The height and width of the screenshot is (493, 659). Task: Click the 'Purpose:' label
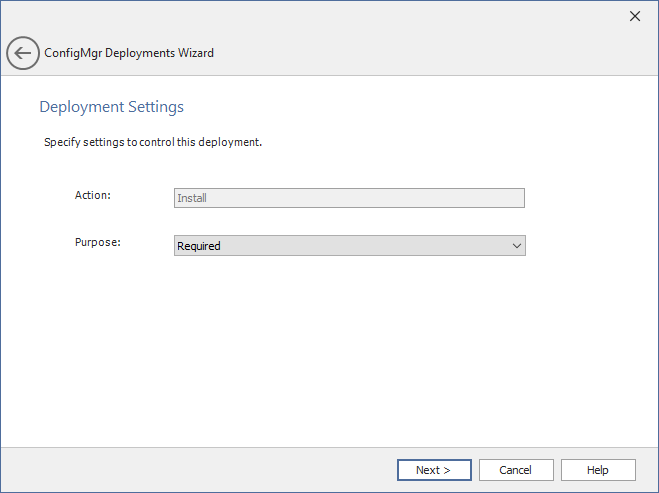[97, 242]
